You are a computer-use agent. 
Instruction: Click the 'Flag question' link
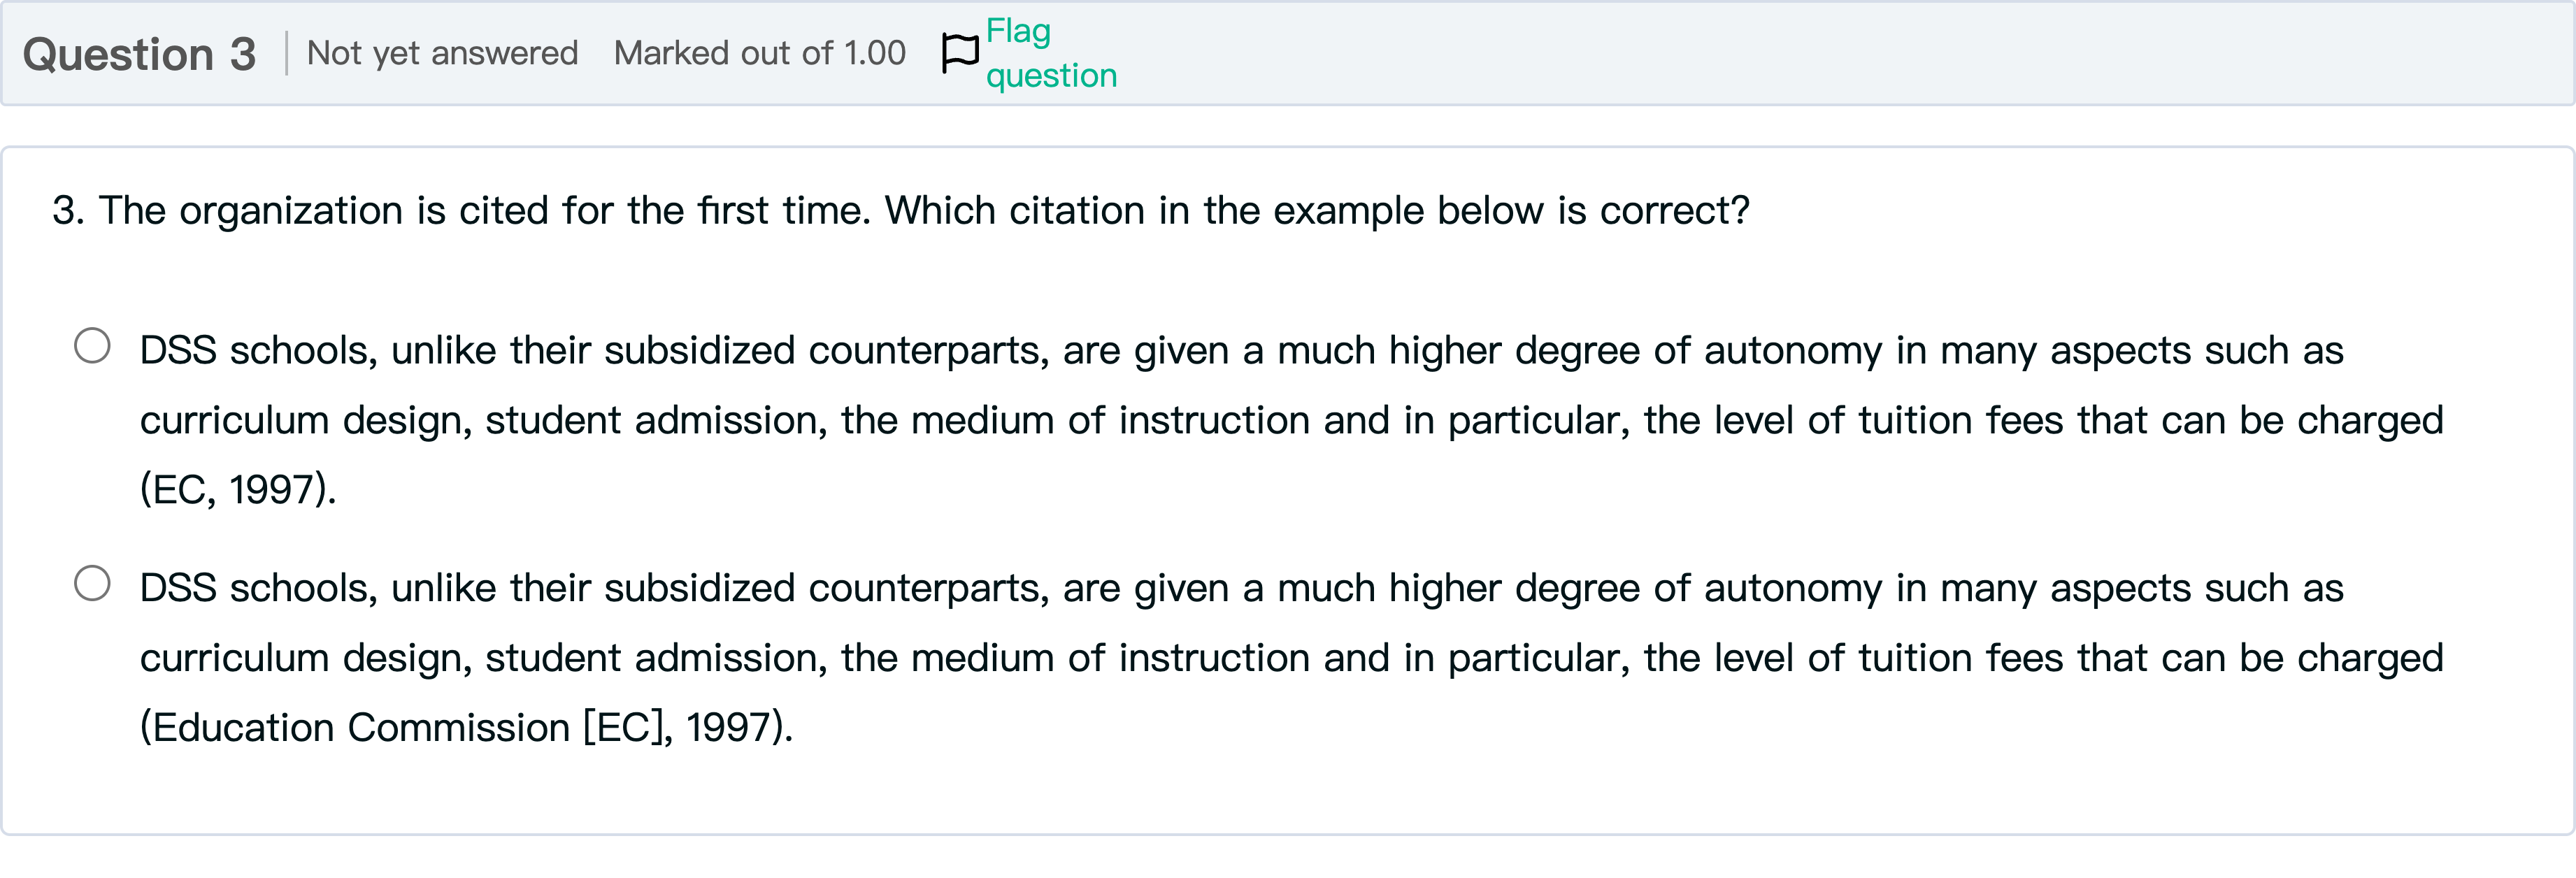coord(1050,53)
